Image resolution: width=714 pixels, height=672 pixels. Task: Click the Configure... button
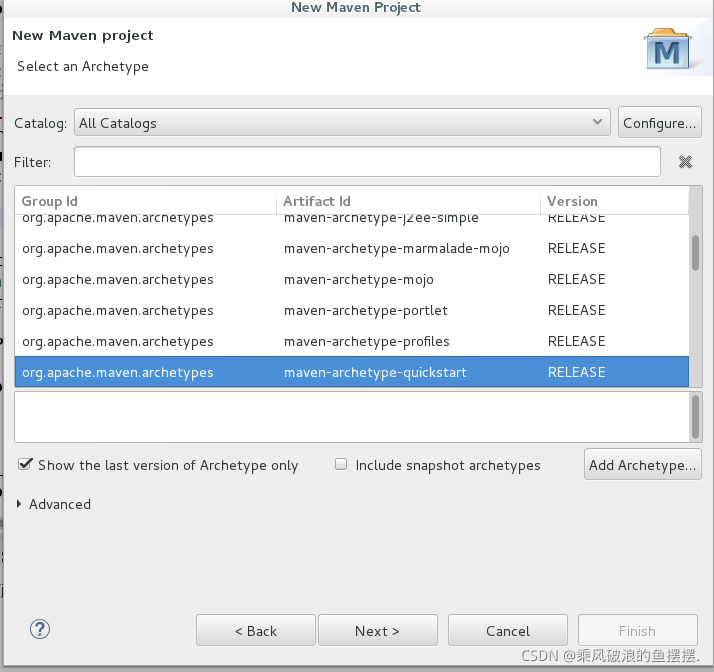pyautogui.click(x=659, y=122)
